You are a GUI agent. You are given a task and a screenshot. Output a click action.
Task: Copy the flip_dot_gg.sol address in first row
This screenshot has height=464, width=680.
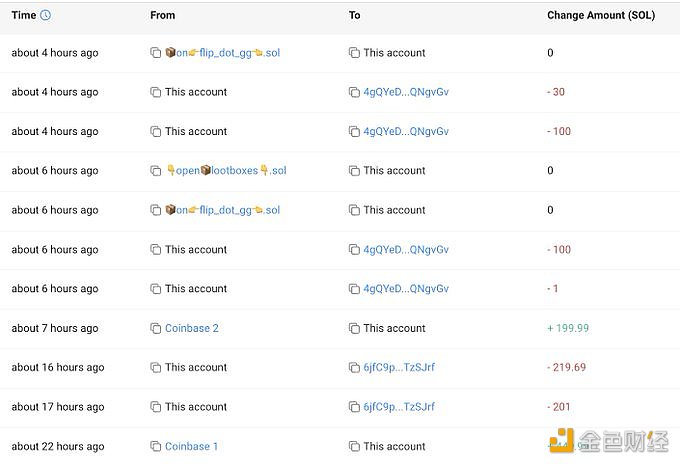point(155,53)
